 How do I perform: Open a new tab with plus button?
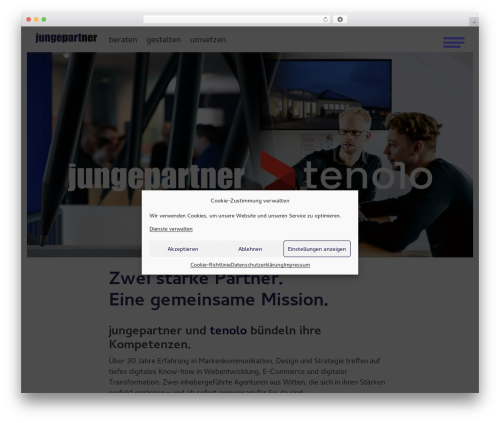coord(474,22)
